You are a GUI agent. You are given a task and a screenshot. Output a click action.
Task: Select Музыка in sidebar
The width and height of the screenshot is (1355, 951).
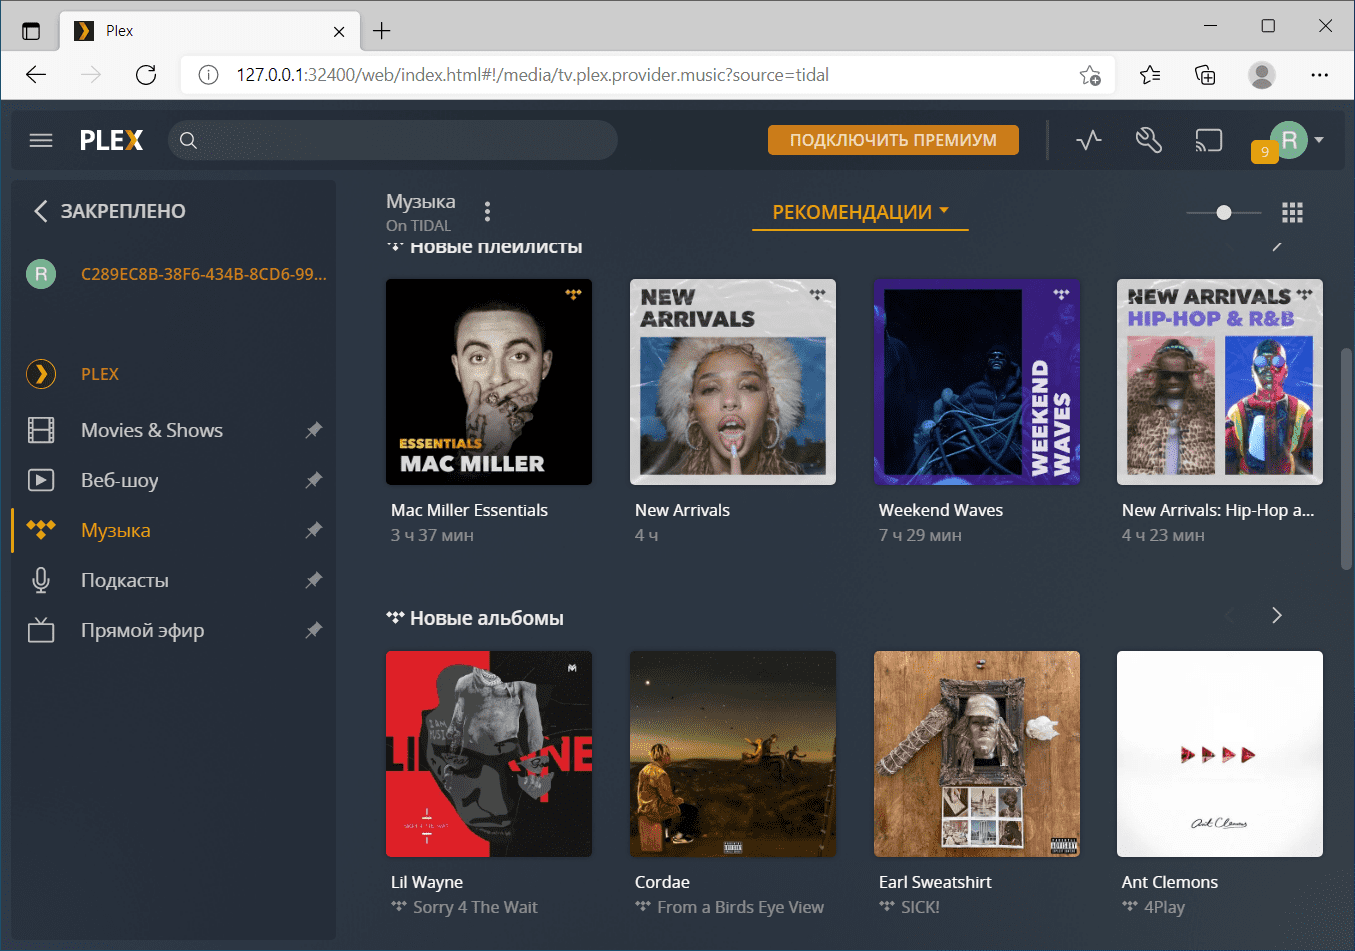point(116,530)
